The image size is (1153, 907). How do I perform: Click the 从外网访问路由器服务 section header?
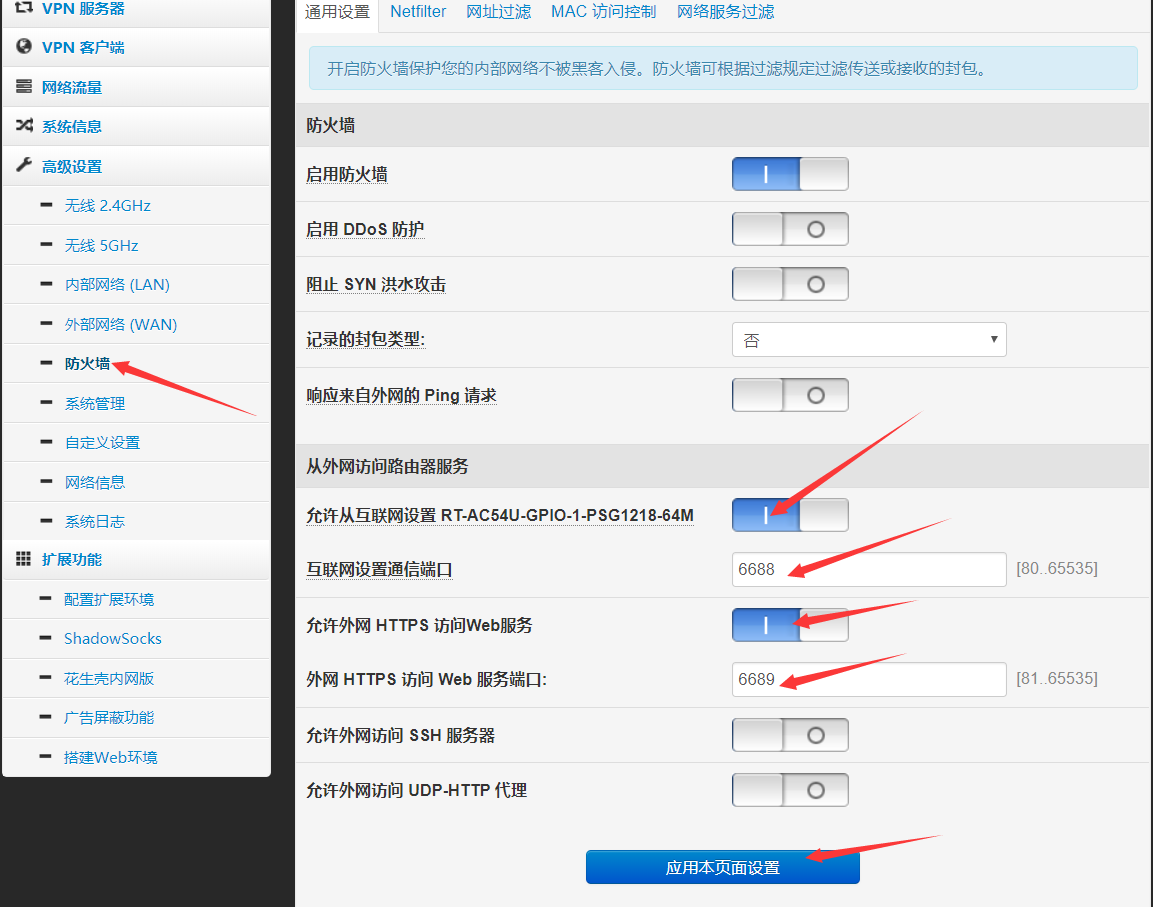click(387, 466)
